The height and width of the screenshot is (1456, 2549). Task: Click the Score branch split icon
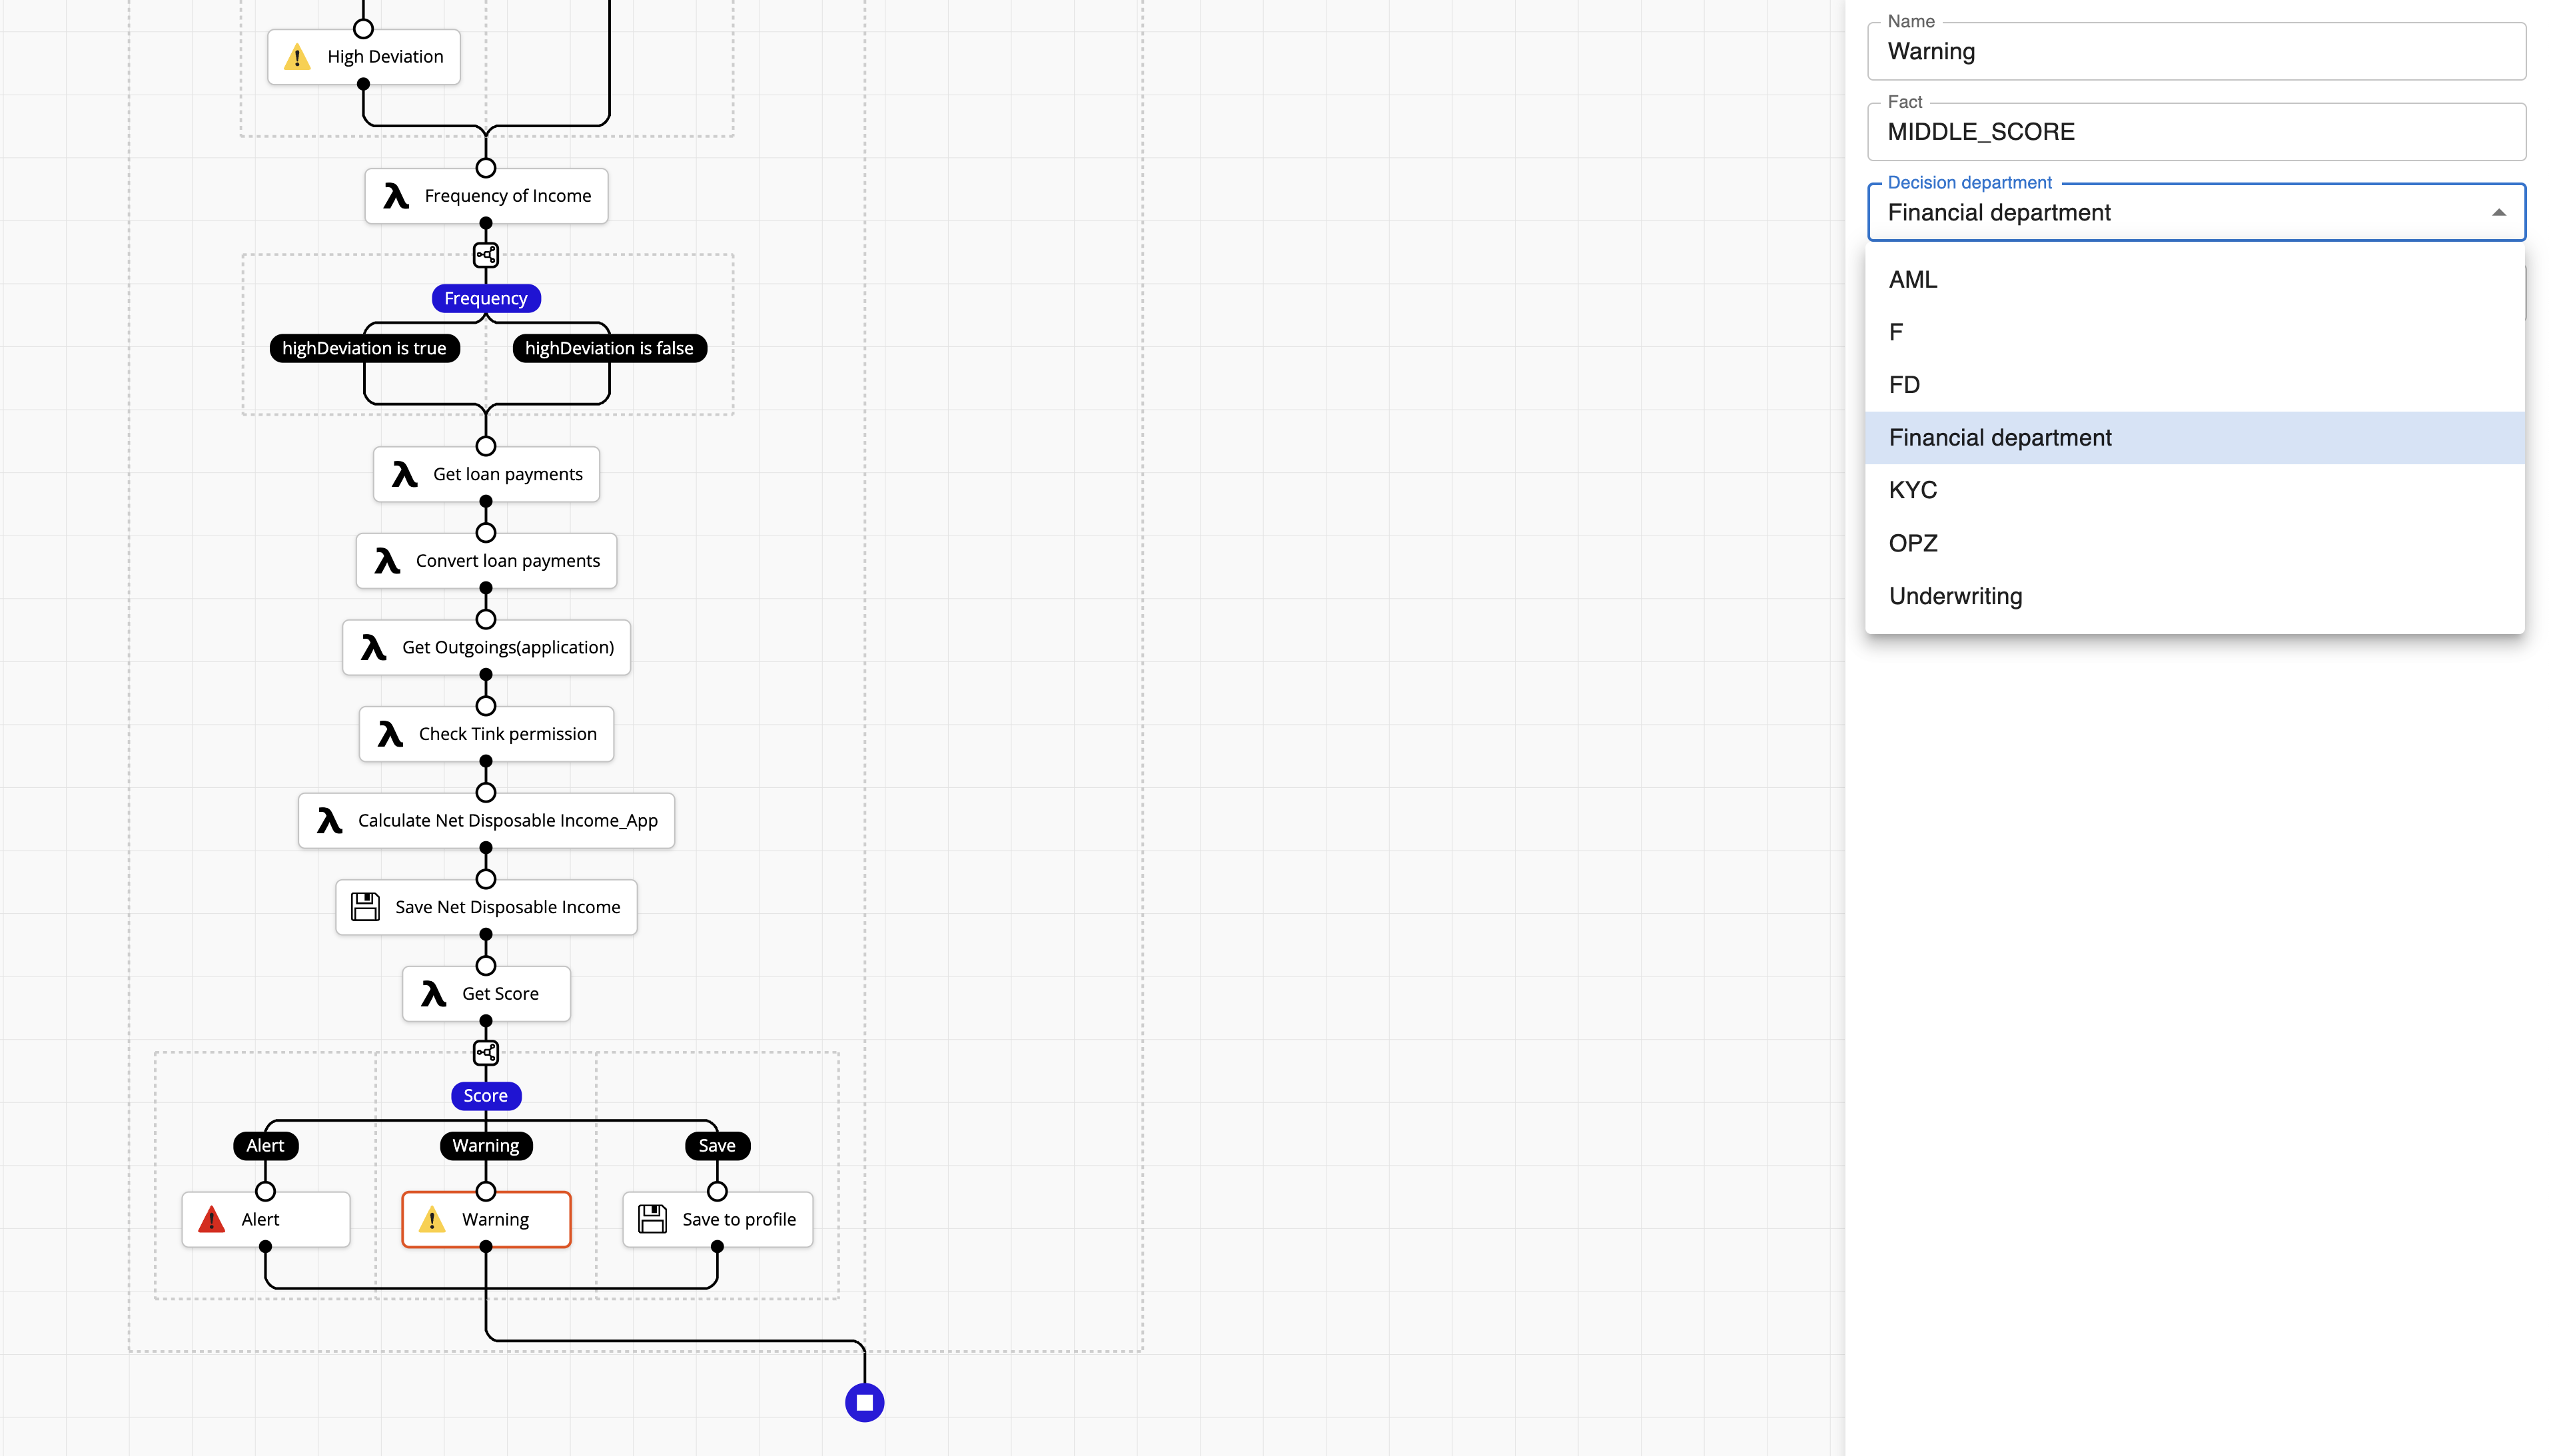[486, 1052]
